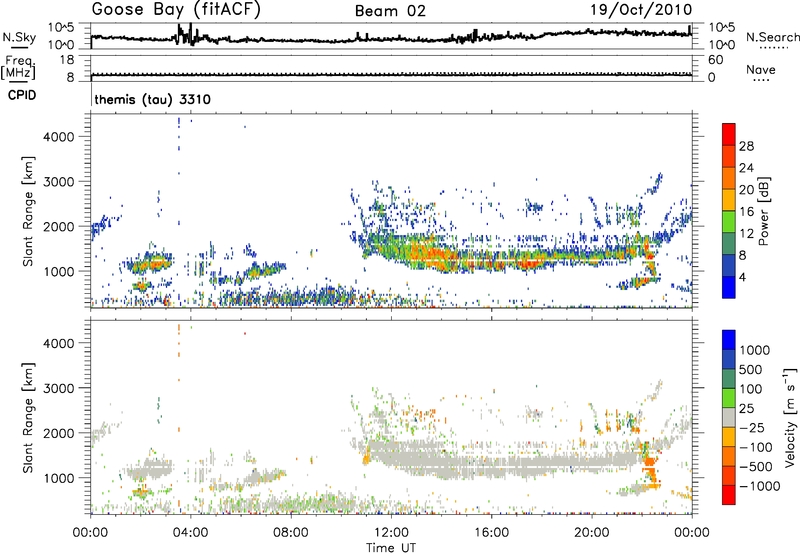
Task: Click the '16:00' time tick label
Action: pos(491,533)
